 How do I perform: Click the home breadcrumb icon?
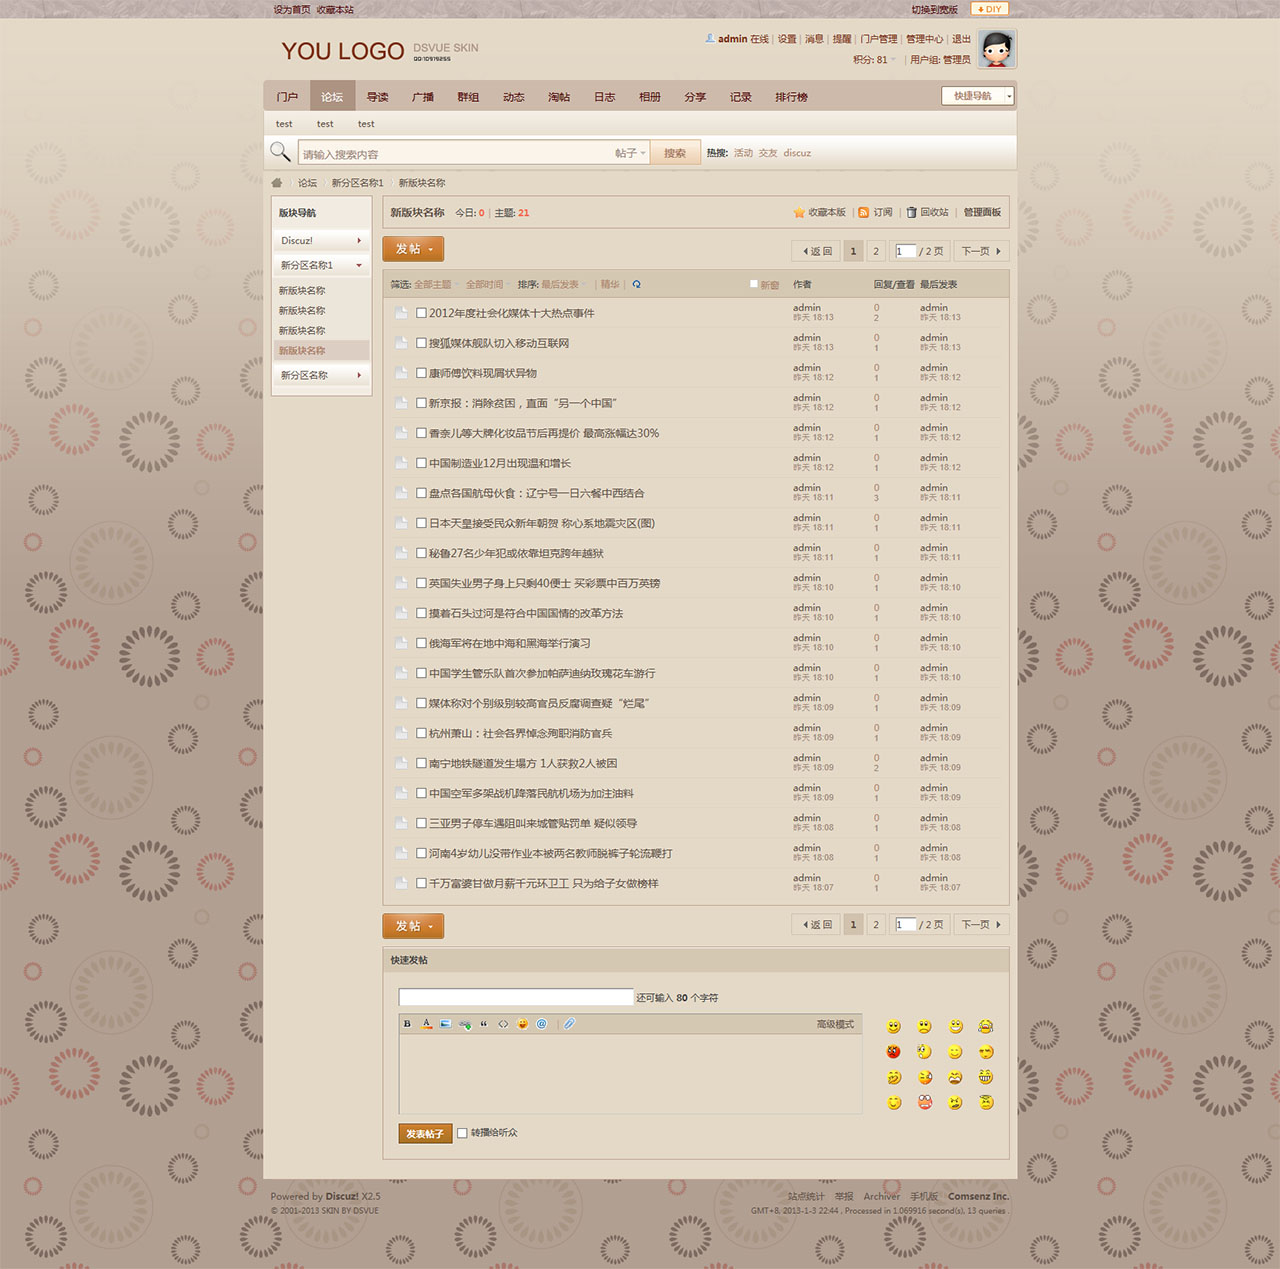pos(277,183)
